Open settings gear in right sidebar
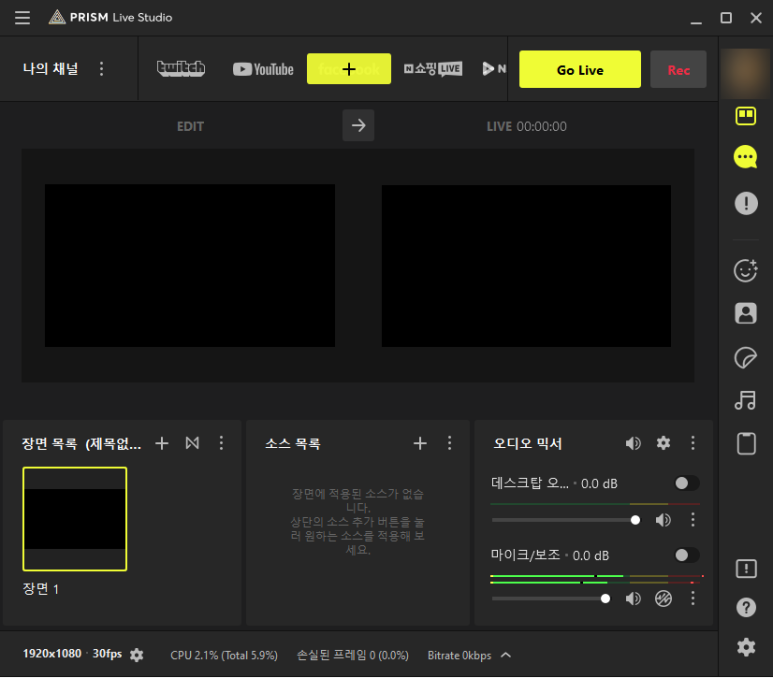 point(746,647)
